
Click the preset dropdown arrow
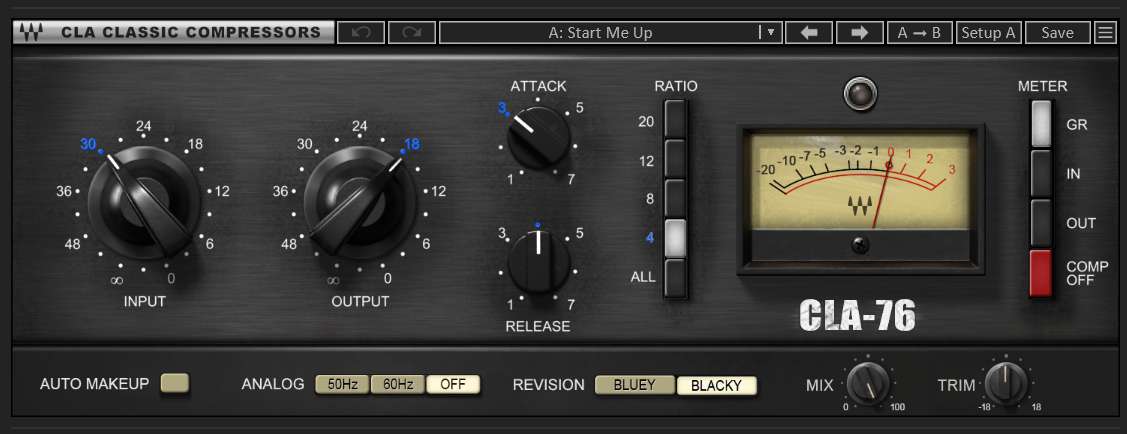click(769, 33)
